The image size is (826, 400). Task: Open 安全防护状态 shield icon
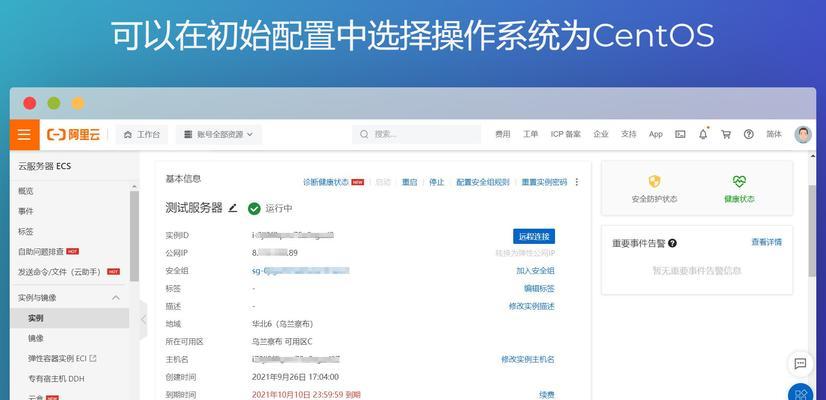point(654,182)
